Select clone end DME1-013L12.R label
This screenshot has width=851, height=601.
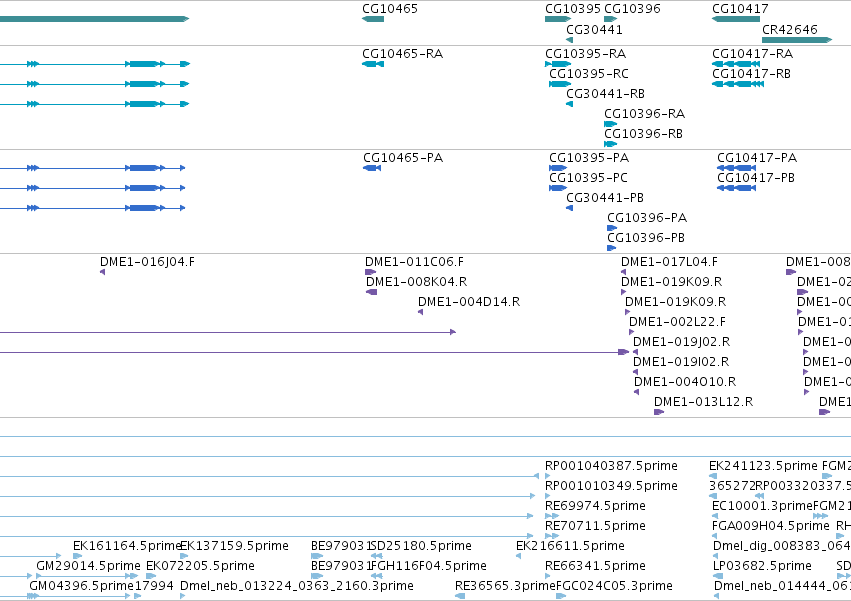click(703, 403)
